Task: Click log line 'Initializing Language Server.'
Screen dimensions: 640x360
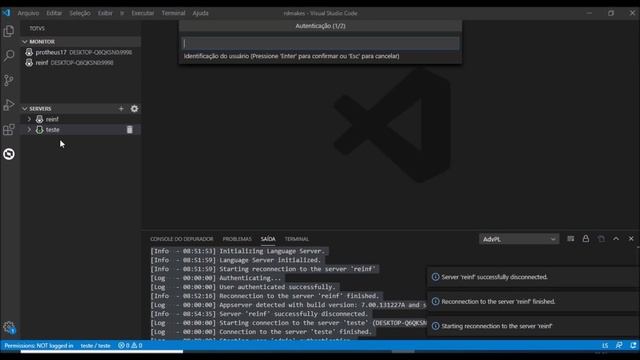Action: (x=272, y=251)
